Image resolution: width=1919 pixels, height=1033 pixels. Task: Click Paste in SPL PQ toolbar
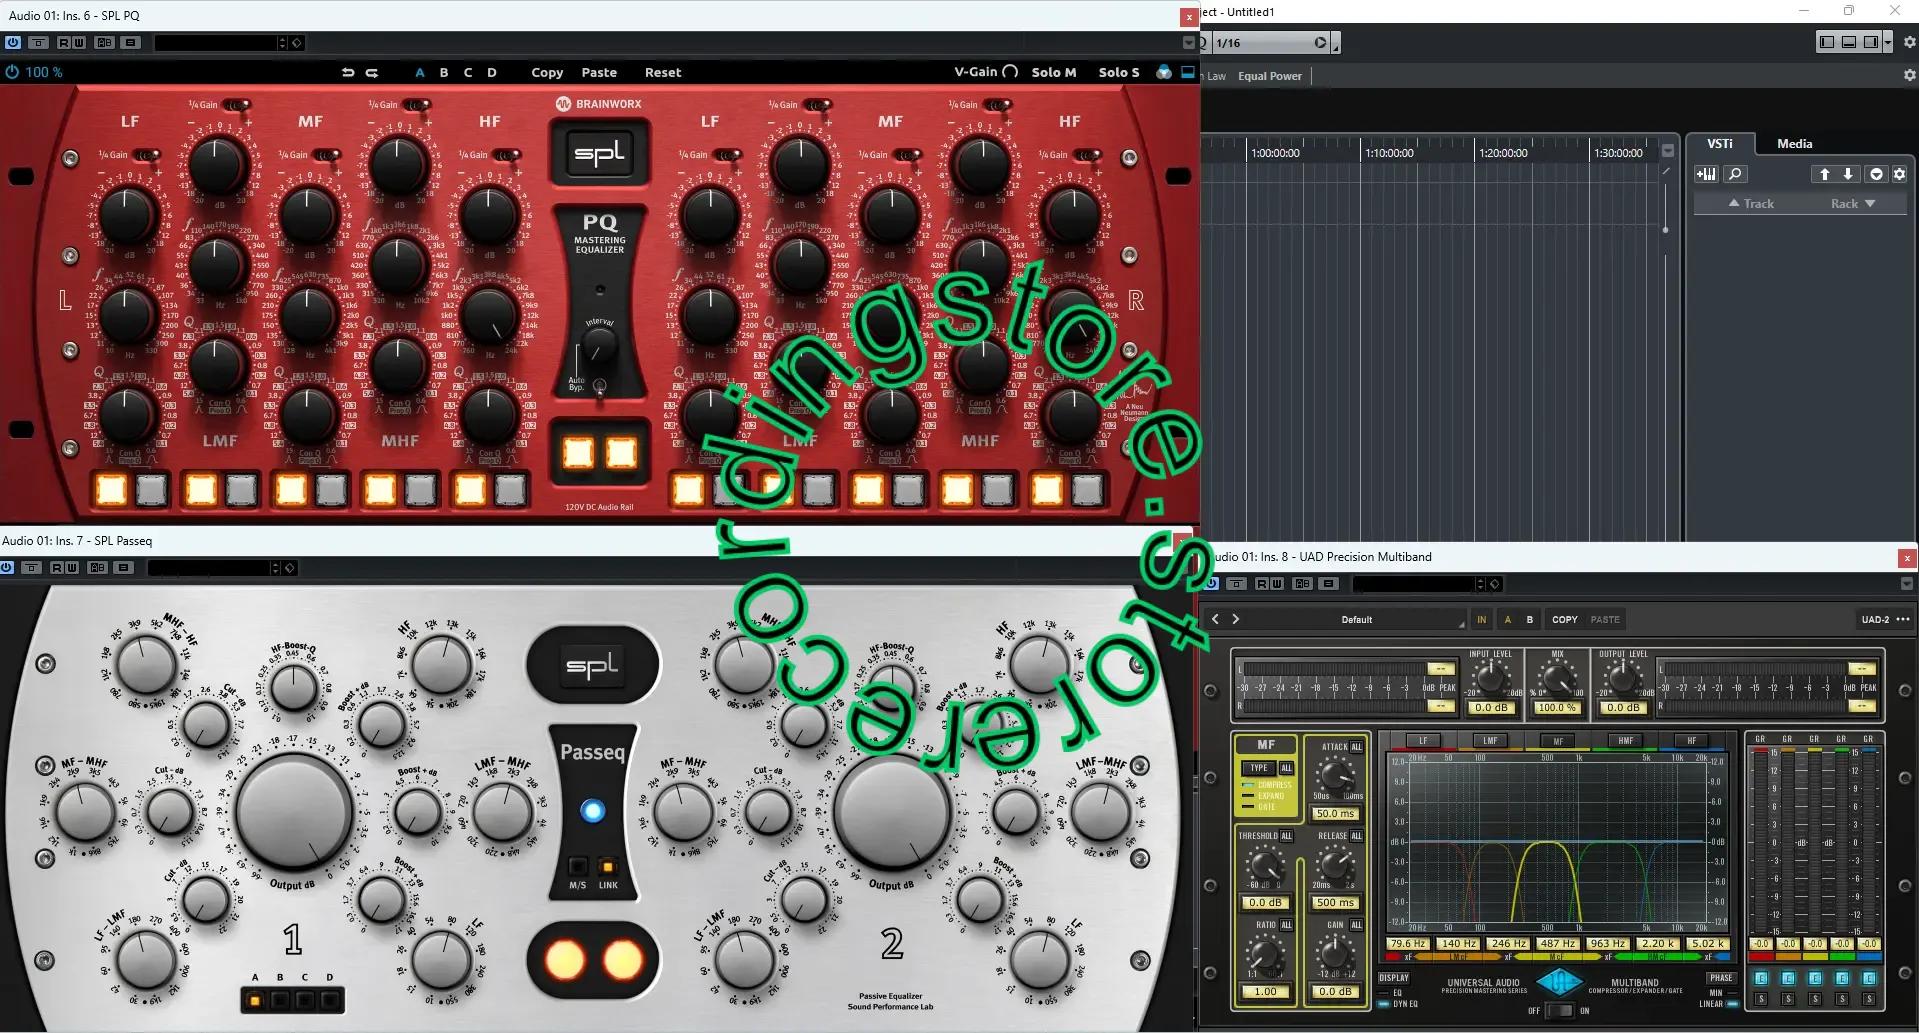pyautogui.click(x=599, y=72)
